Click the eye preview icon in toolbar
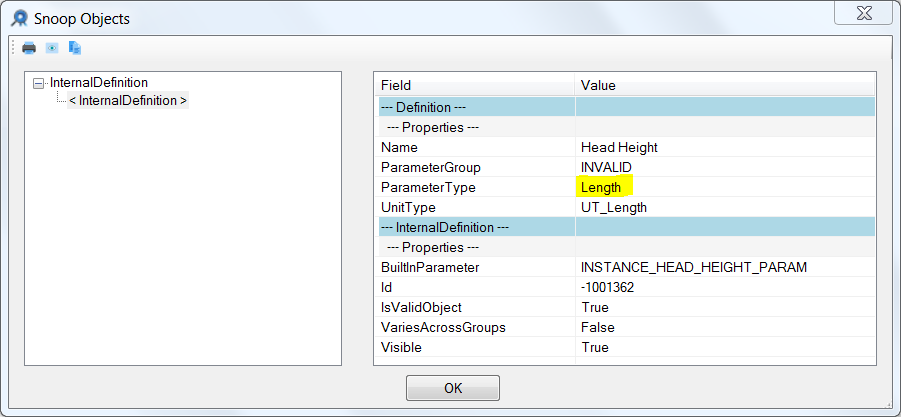 click(x=52, y=48)
